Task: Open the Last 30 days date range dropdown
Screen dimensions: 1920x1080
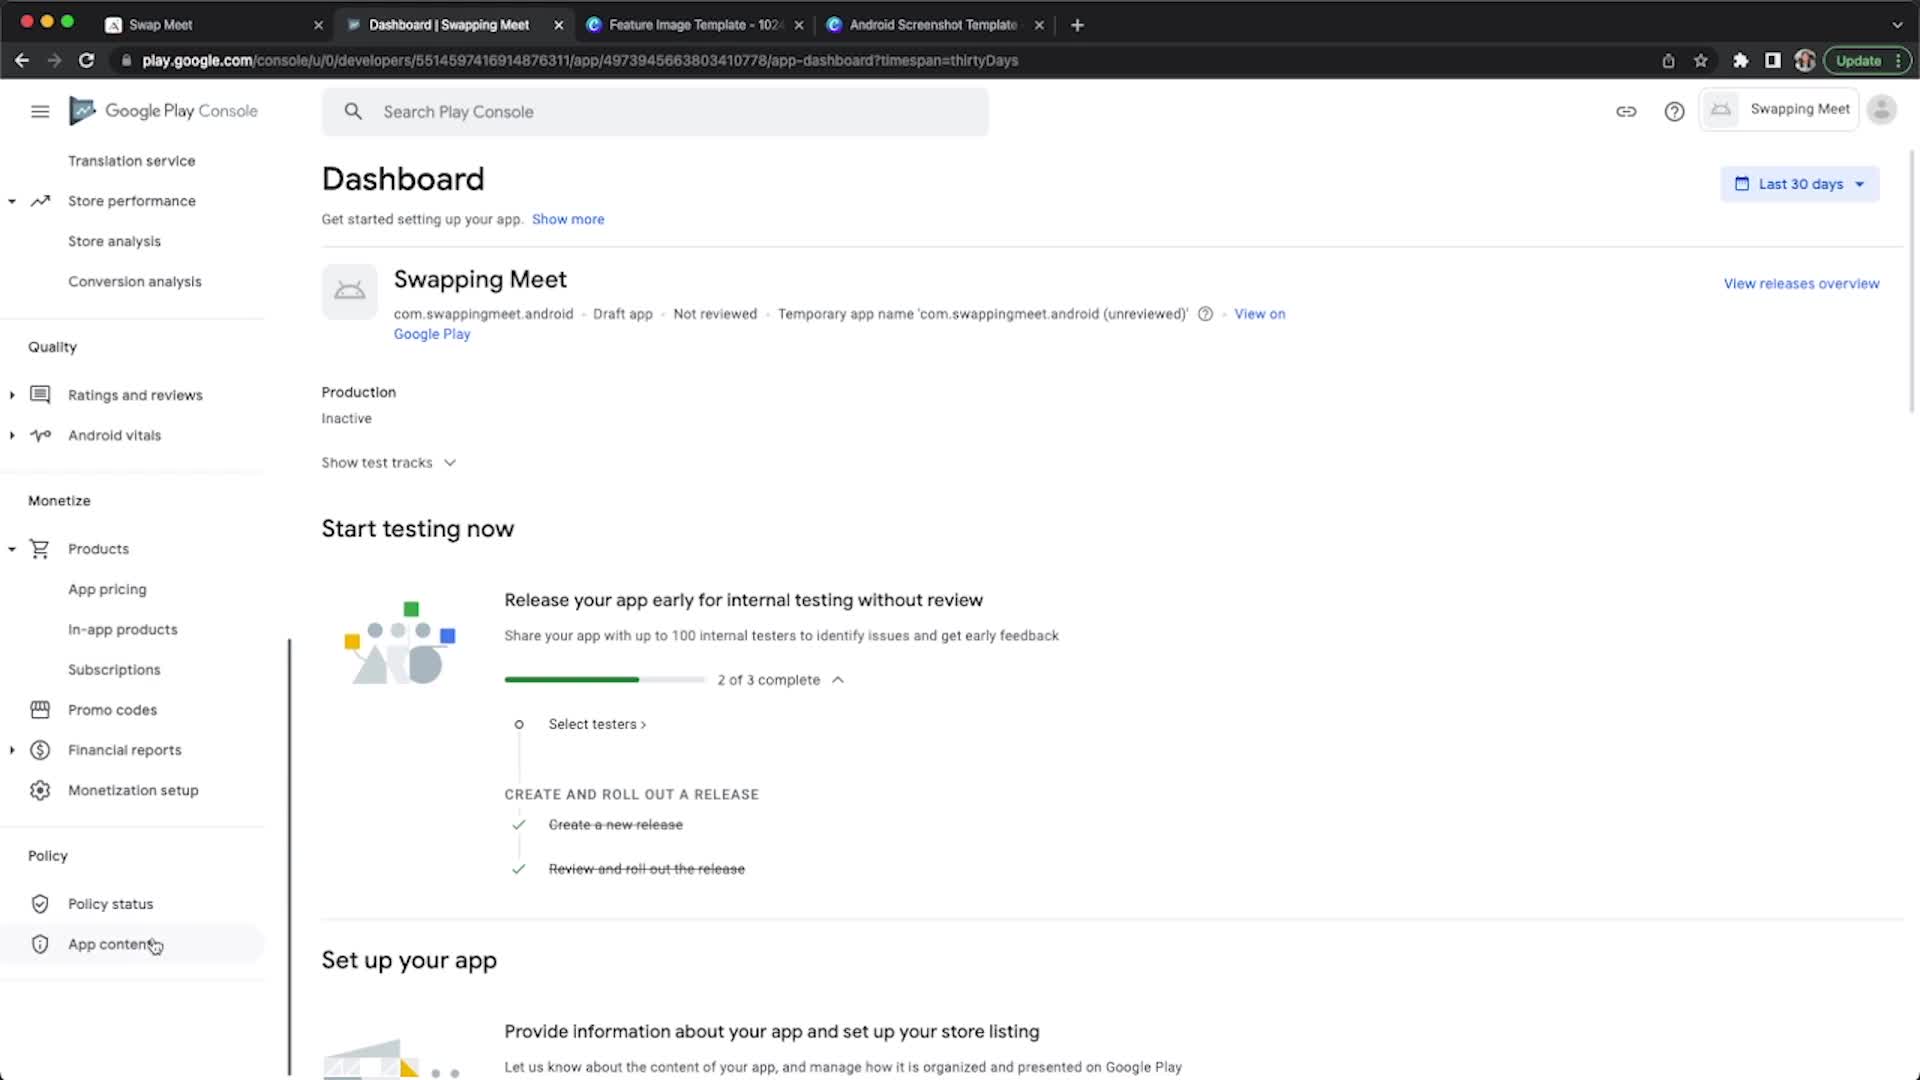Action: (x=1798, y=184)
